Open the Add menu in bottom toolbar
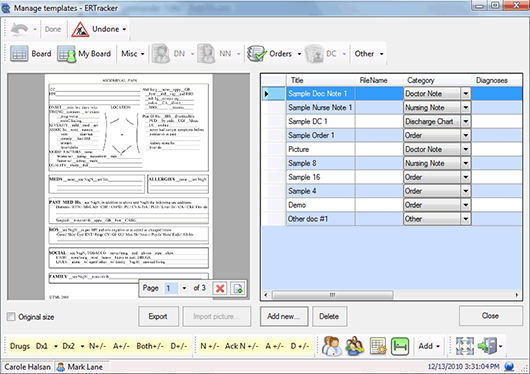Image resolution: width=530 pixels, height=374 pixels. (429, 346)
